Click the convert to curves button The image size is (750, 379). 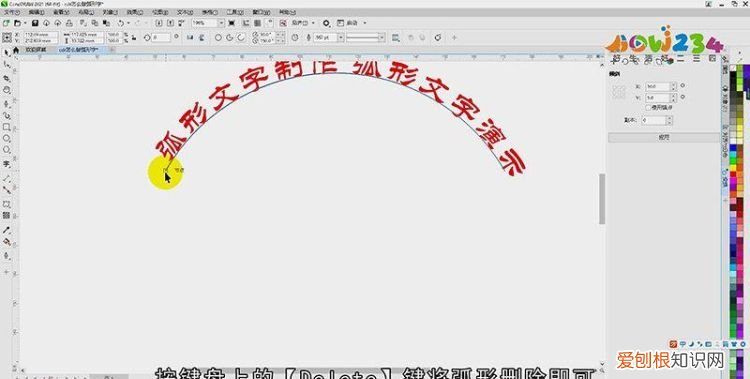point(438,37)
